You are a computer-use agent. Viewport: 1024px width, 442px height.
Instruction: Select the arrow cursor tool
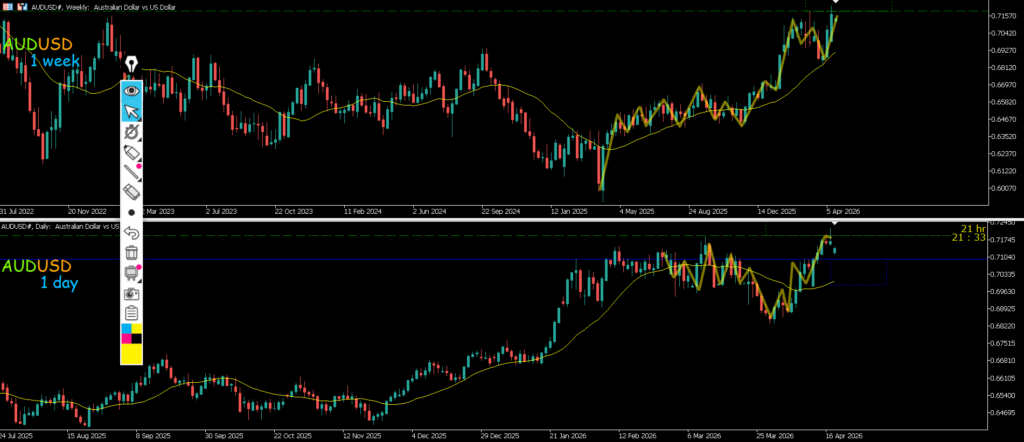coord(131,110)
